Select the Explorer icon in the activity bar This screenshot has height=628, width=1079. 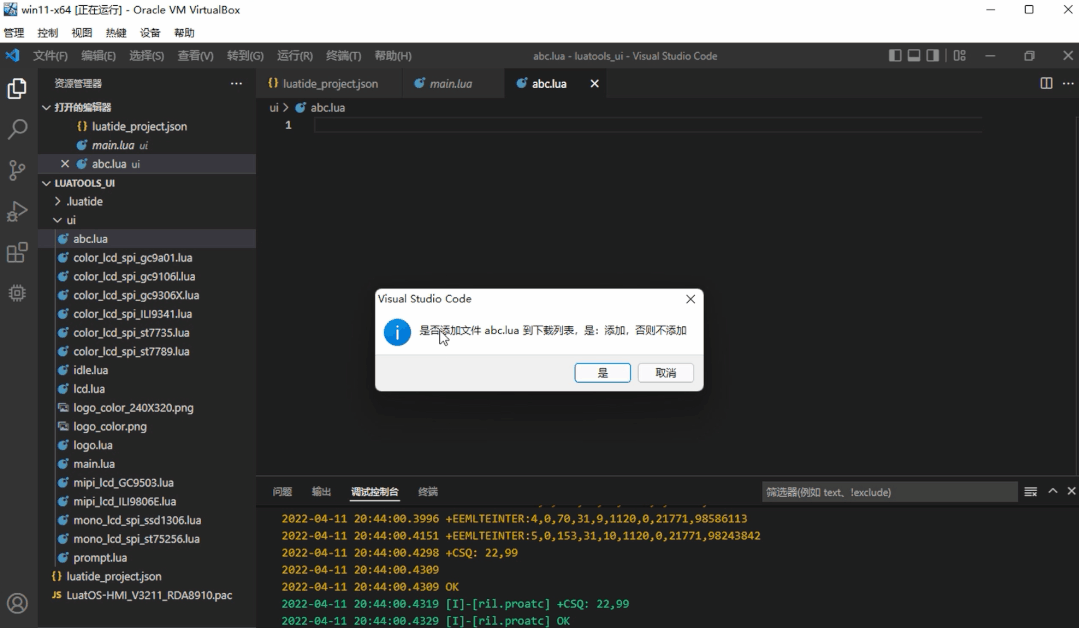click(x=16, y=88)
